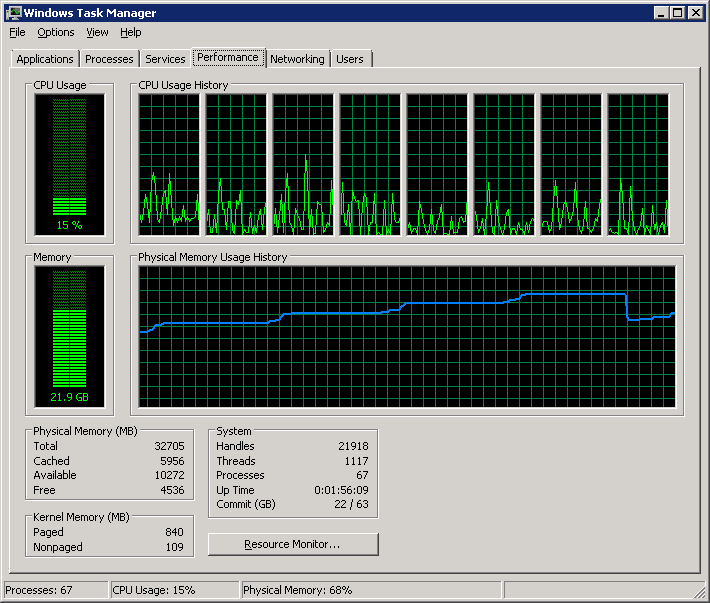
Task: Switch to the Users tab
Action: (x=350, y=59)
